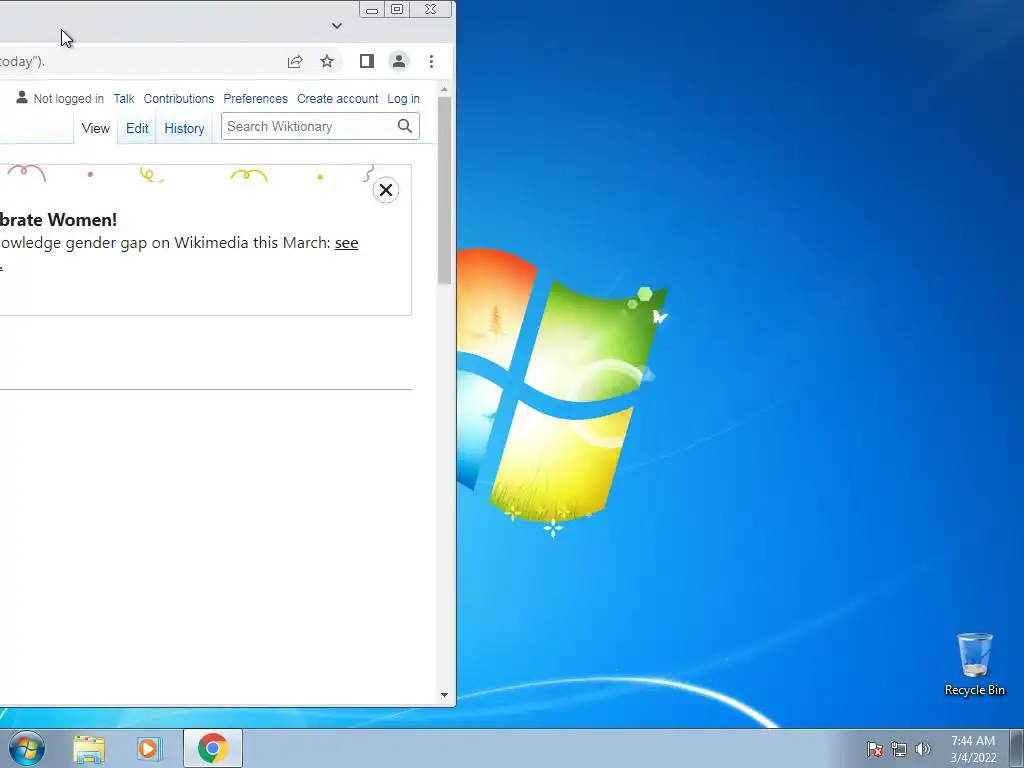
Task: Open Chrome side panel icon
Action: (x=367, y=61)
